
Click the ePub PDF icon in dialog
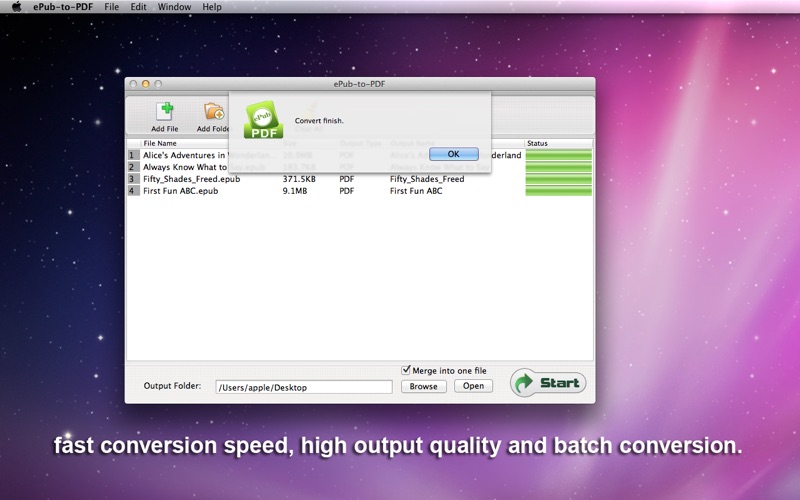(x=263, y=120)
